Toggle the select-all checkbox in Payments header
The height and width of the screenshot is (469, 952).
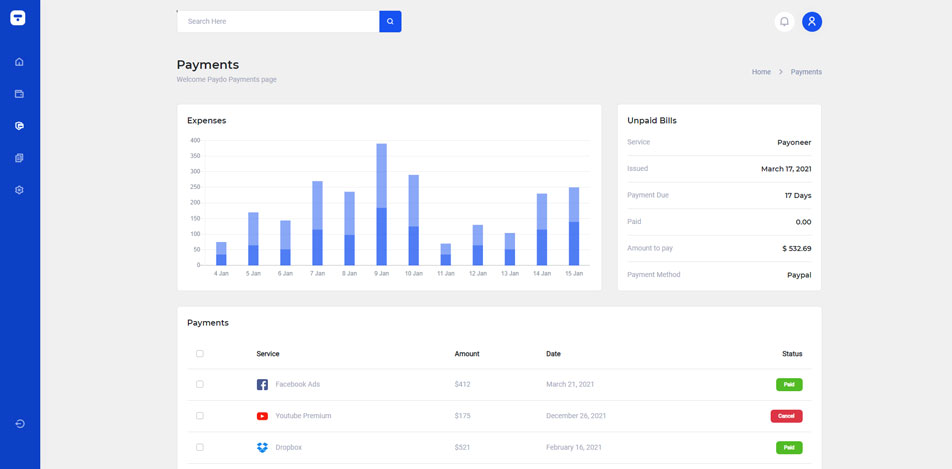200,353
